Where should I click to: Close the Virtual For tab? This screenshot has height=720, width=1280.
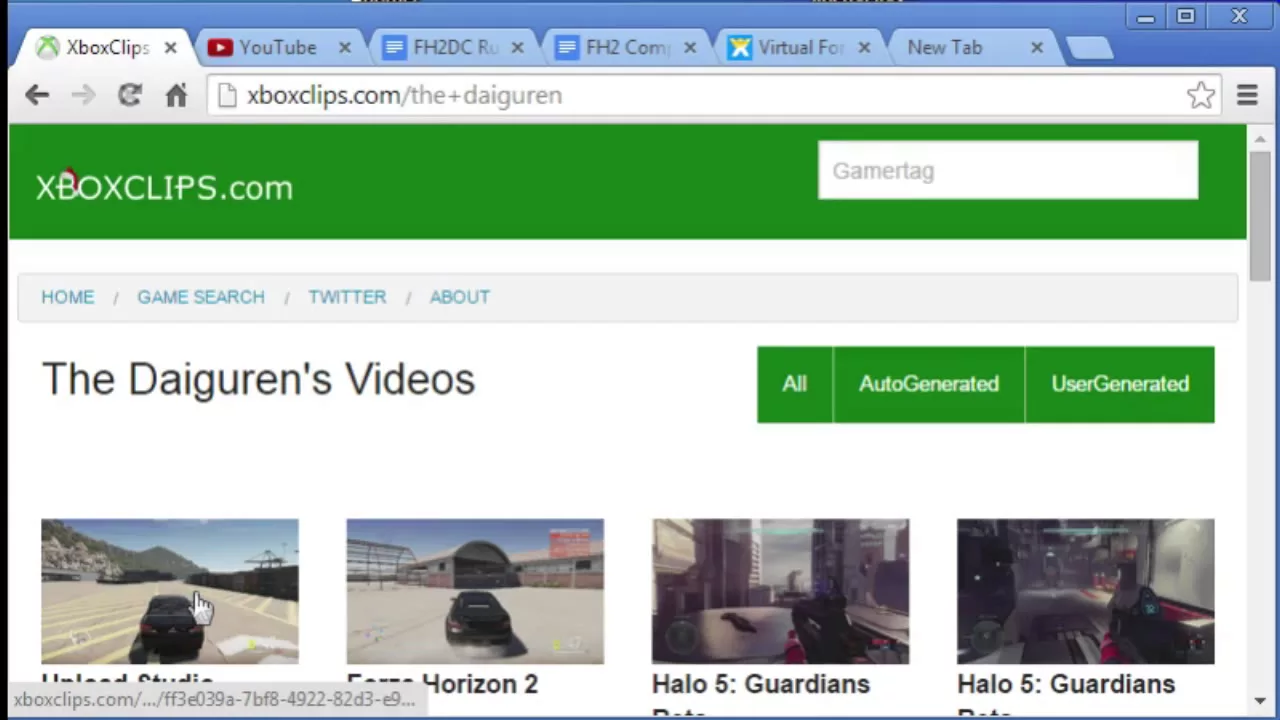[864, 47]
